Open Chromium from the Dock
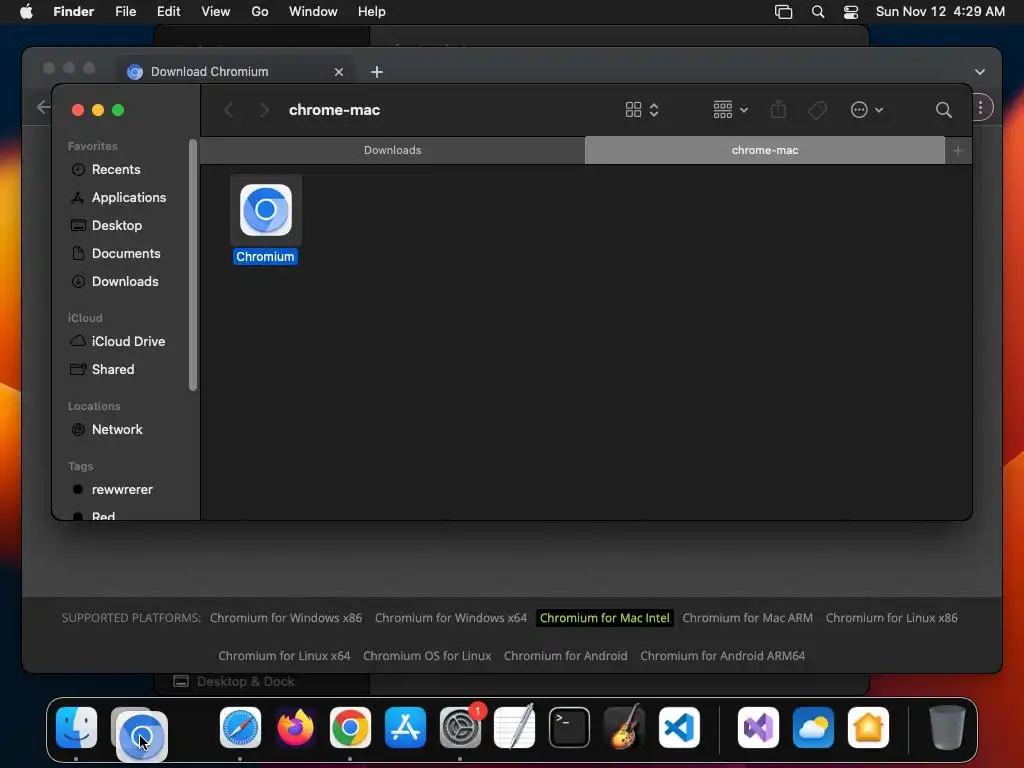 (141, 737)
